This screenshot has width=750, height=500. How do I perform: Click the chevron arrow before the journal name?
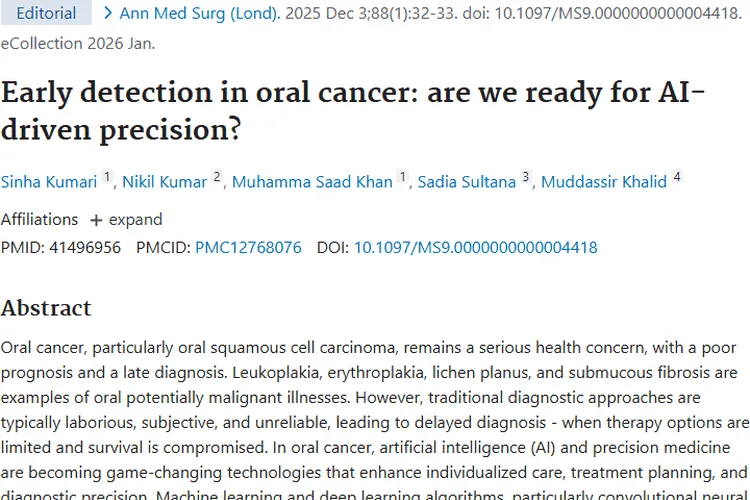[109, 14]
